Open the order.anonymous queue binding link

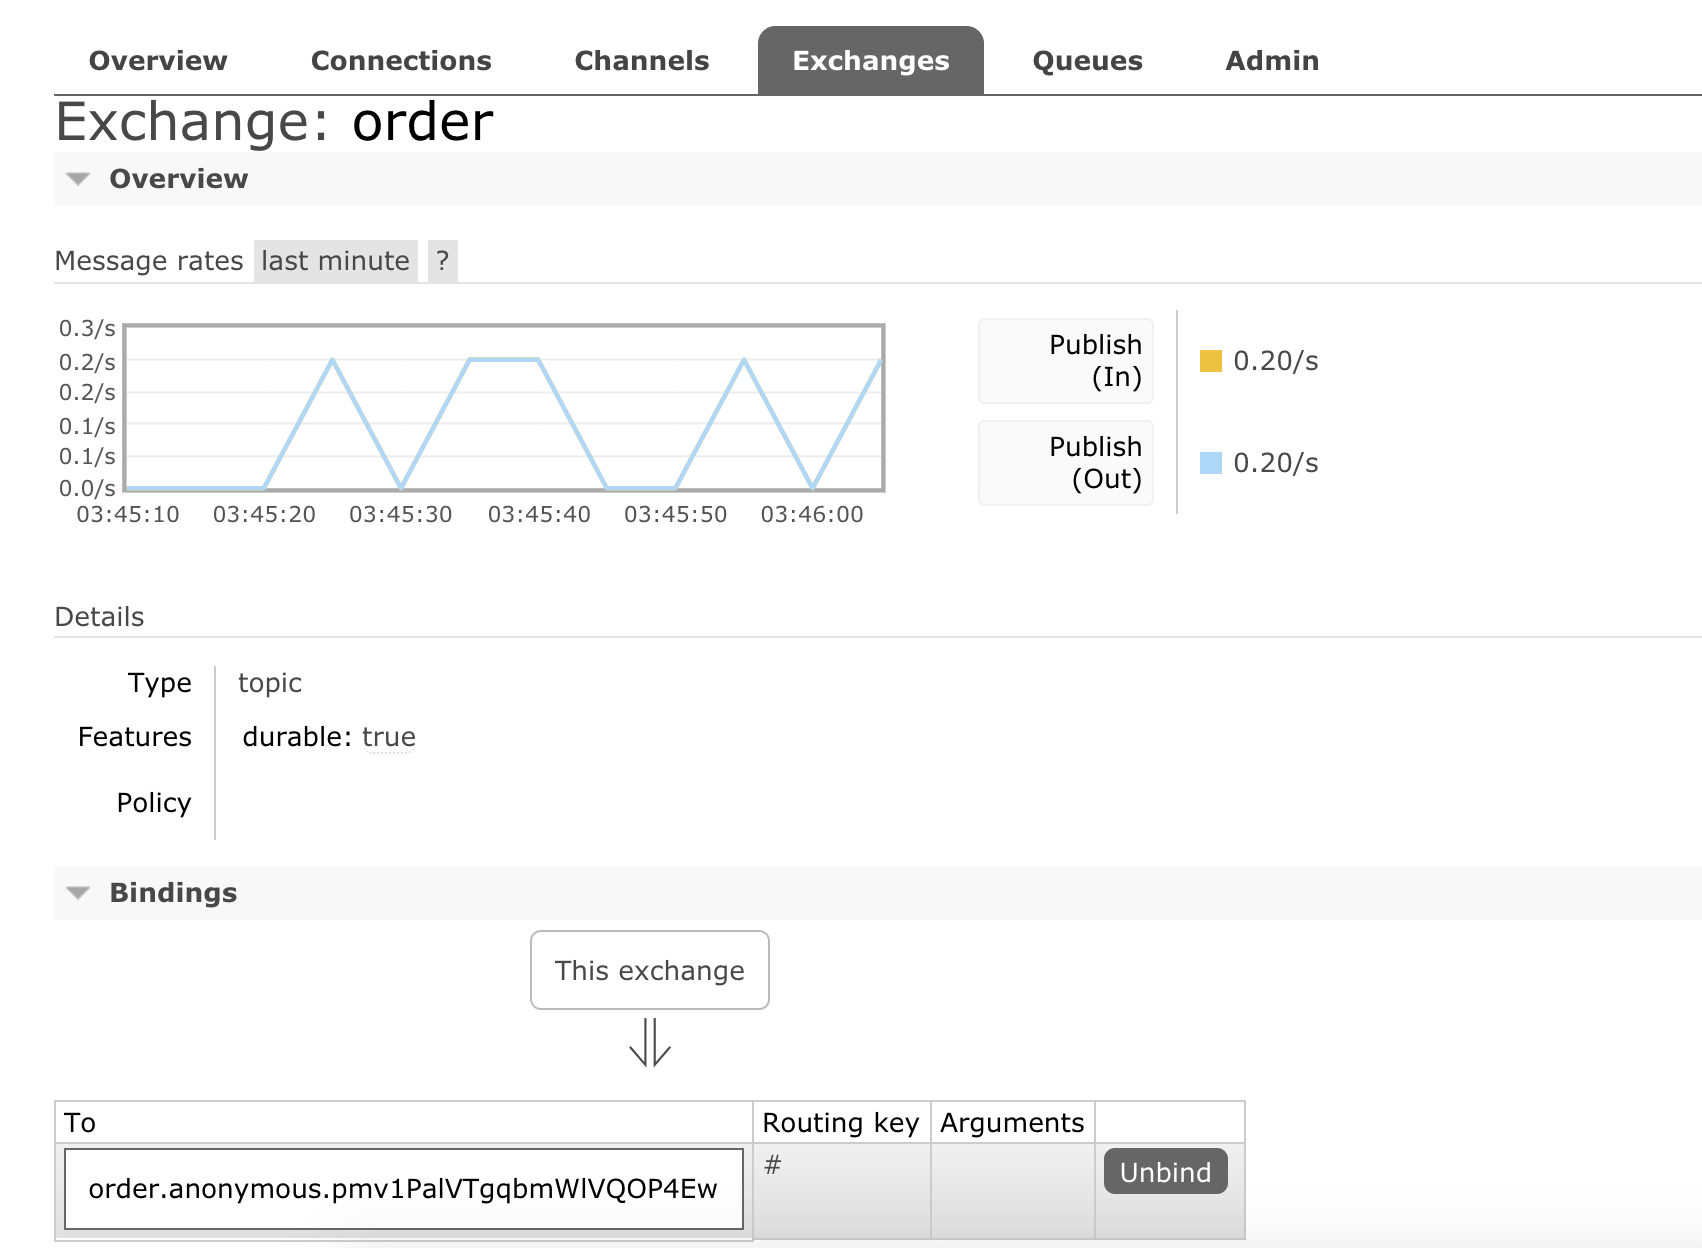pyautogui.click(x=403, y=1188)
